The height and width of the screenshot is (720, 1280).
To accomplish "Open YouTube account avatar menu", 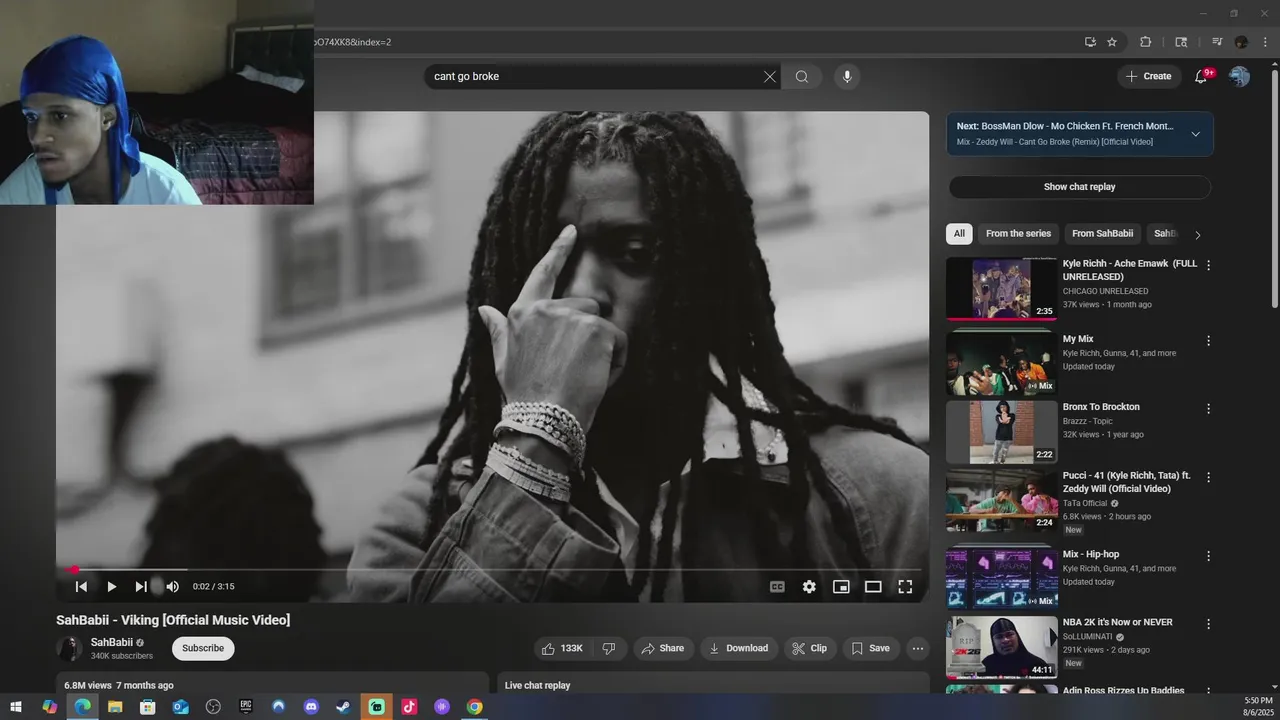I will (x=1239, y=76).
